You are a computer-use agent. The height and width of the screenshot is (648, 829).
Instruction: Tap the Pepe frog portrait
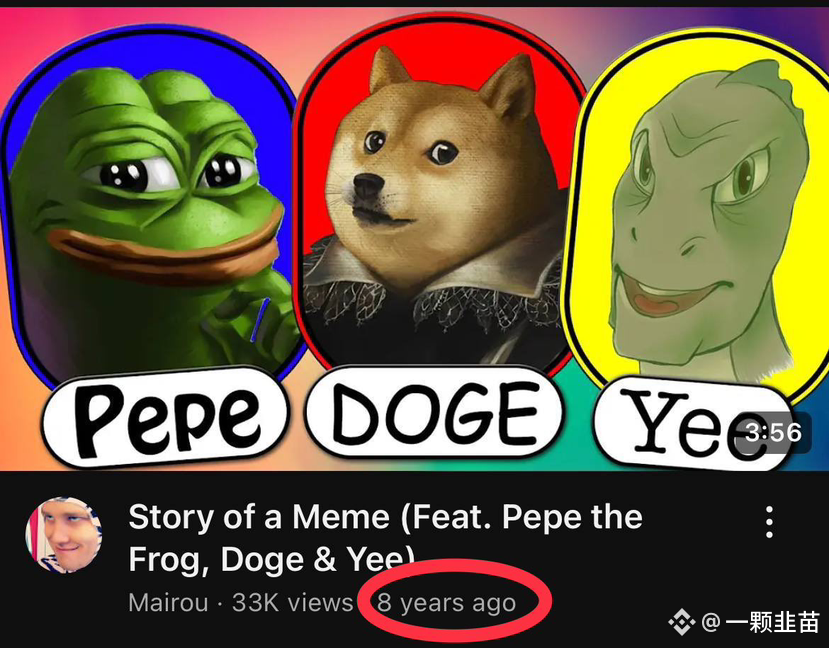tap(151, 211)
